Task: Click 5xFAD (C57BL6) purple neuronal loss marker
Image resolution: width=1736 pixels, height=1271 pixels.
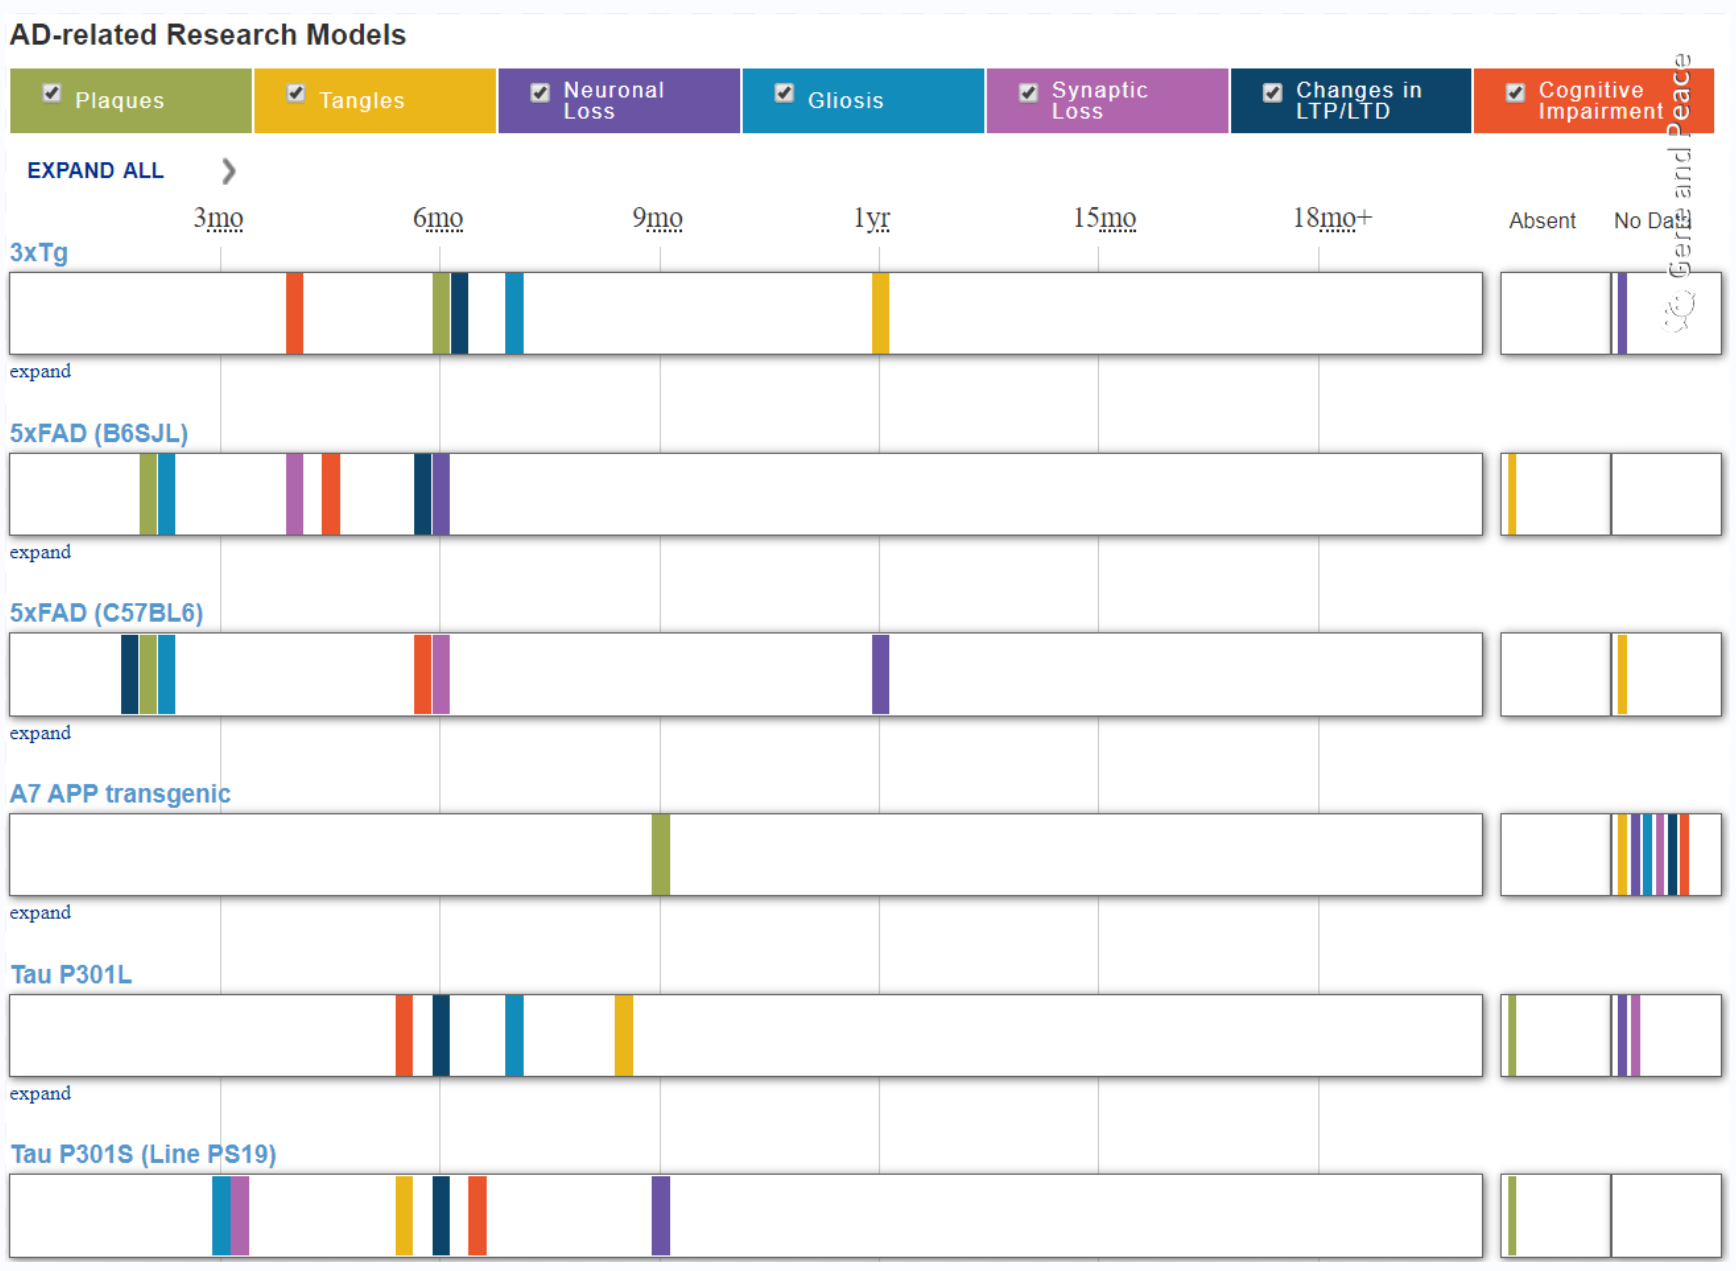Action: (x=880, y=674)
